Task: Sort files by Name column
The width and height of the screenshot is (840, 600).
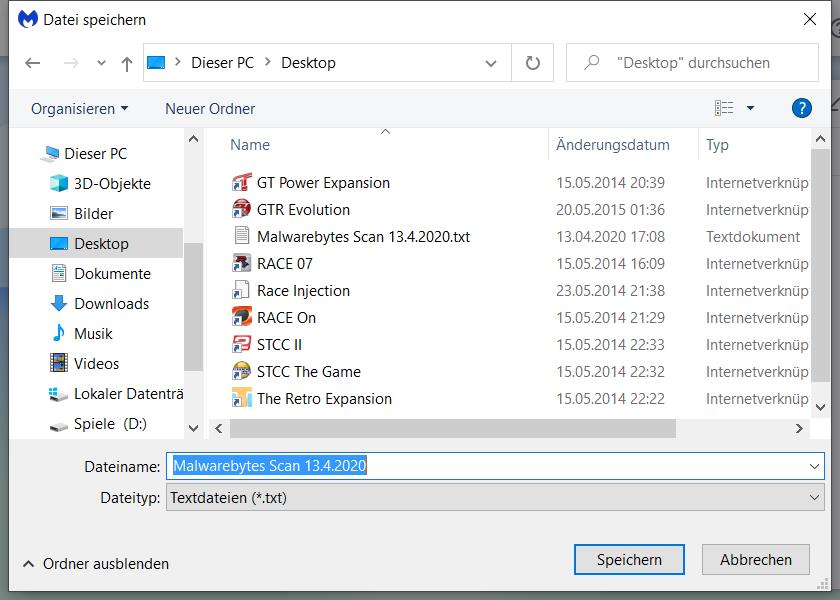Action: tap(250, 145)
